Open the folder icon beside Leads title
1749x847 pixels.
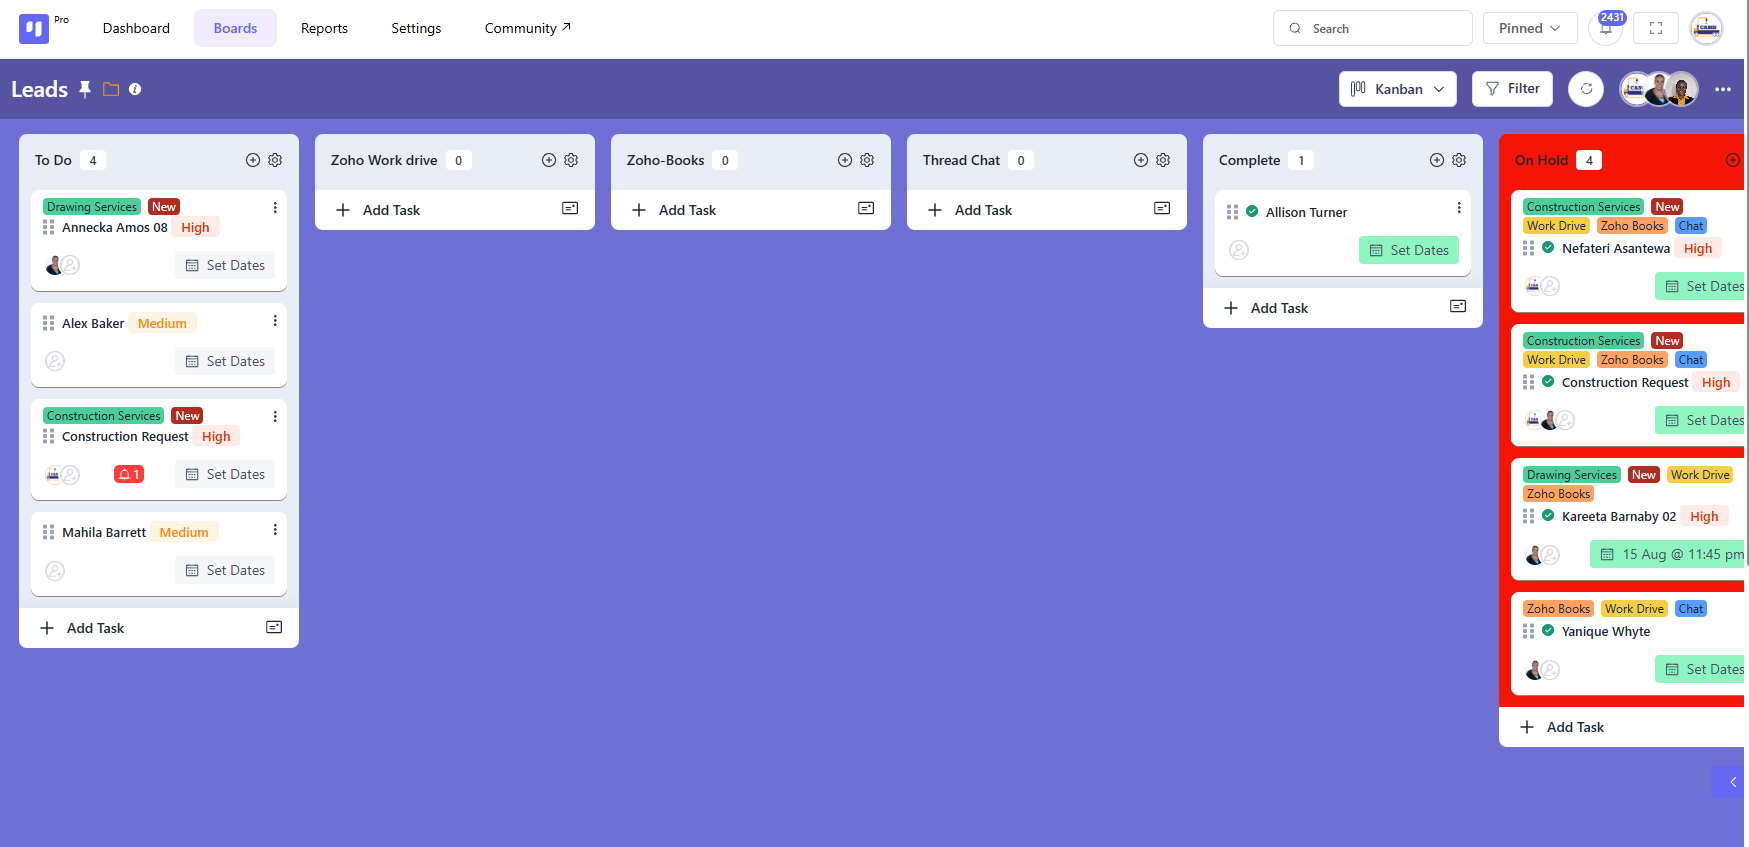point(111,89)
